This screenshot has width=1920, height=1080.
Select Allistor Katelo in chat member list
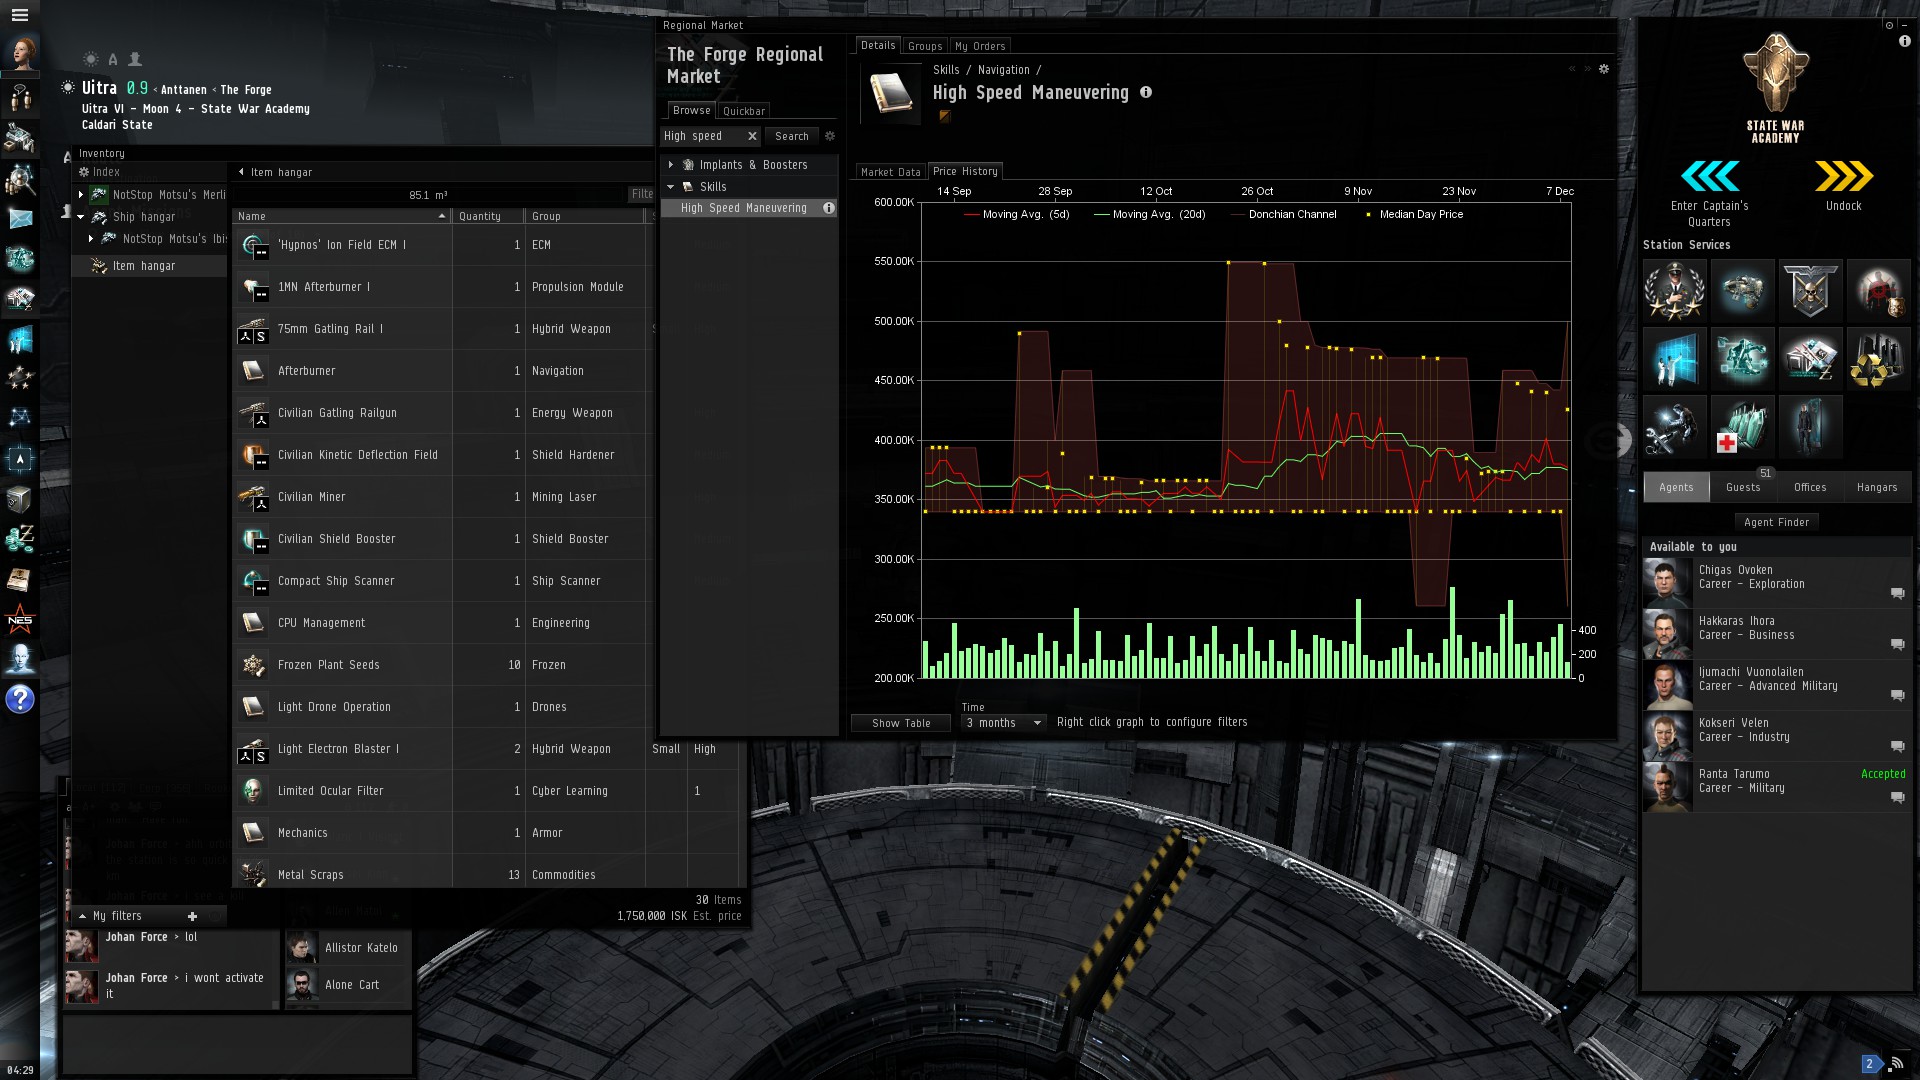tap(347, 948)
